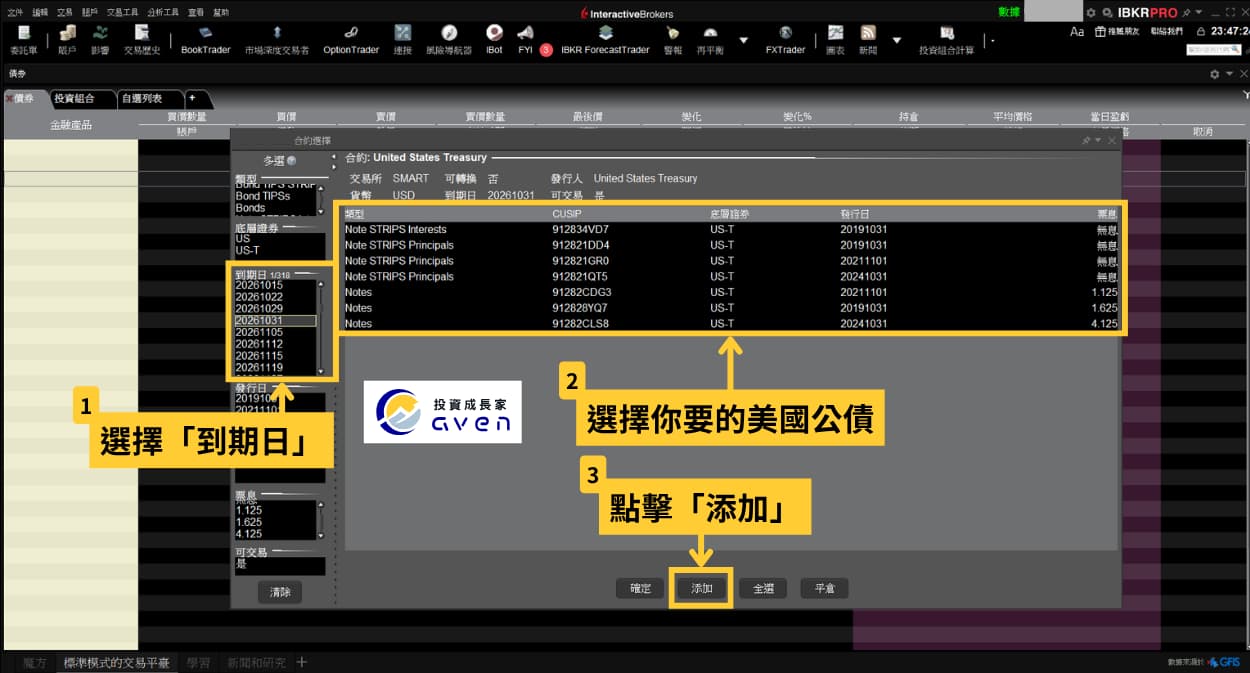The width and height of the screenshot is (1250, 673).
Task: Open 交易 menu
Action: tap(65, 12)
